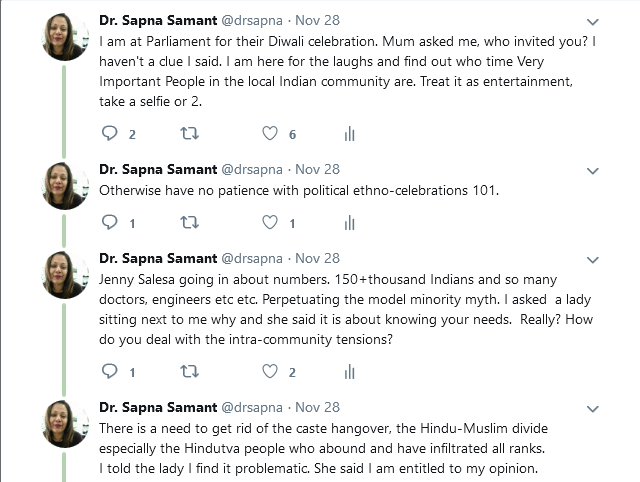Like the tweet about Parliament's Diwali celebration

(x=269, y=134)
